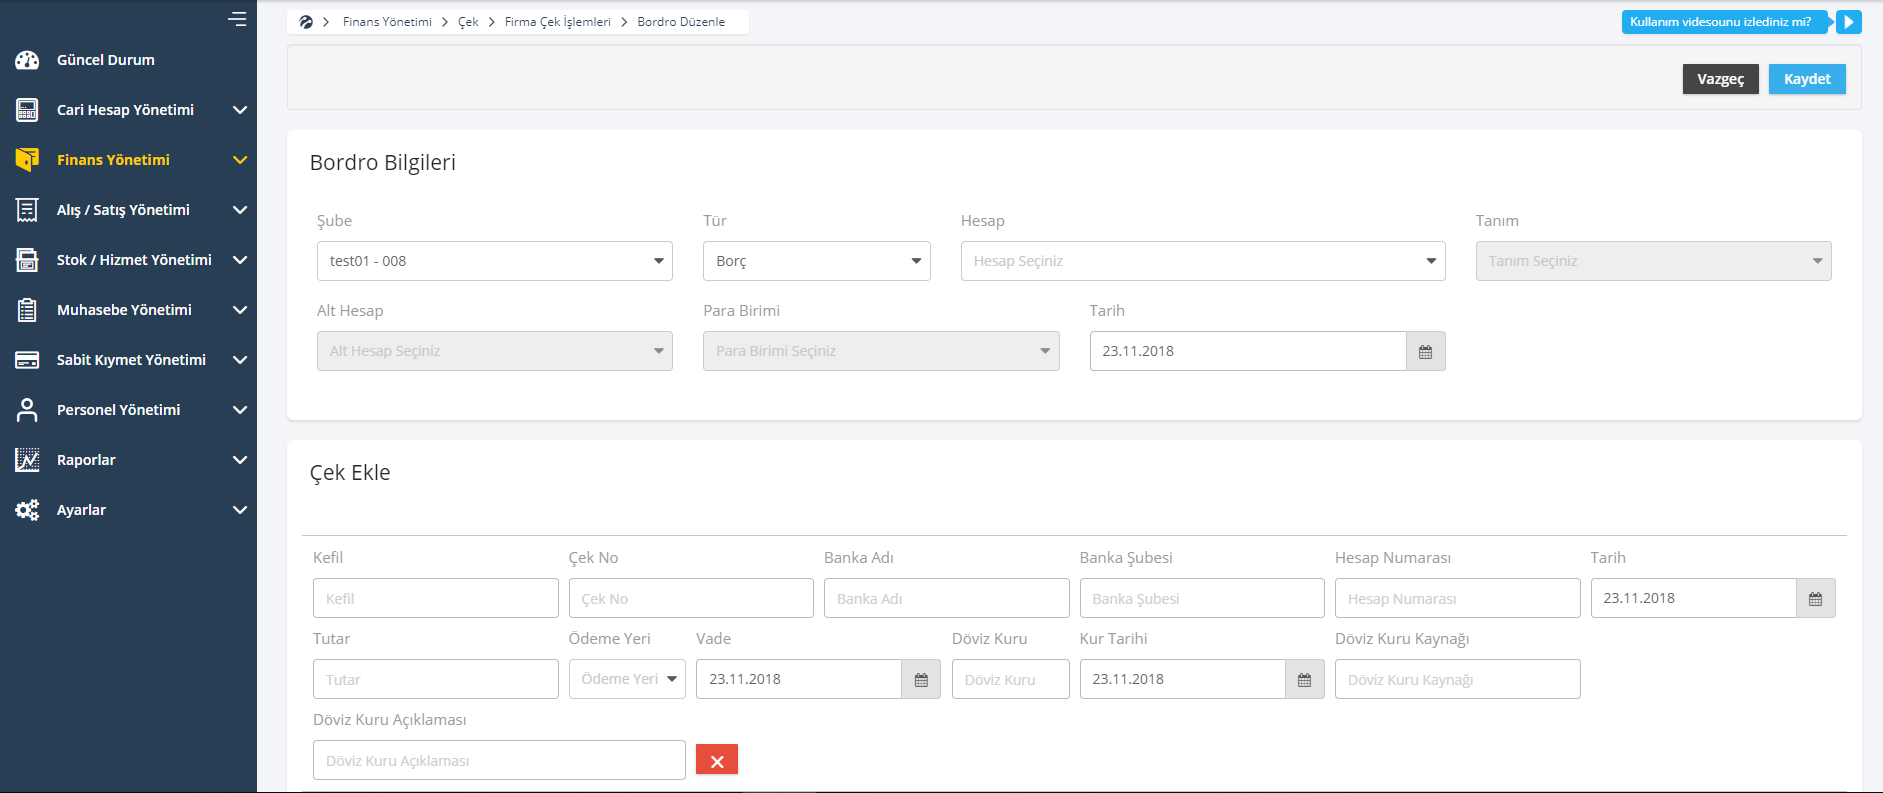This screenshot has width=1883, height=793.
Task: Click the breadcrumb home icon
Action: point(306,22)
